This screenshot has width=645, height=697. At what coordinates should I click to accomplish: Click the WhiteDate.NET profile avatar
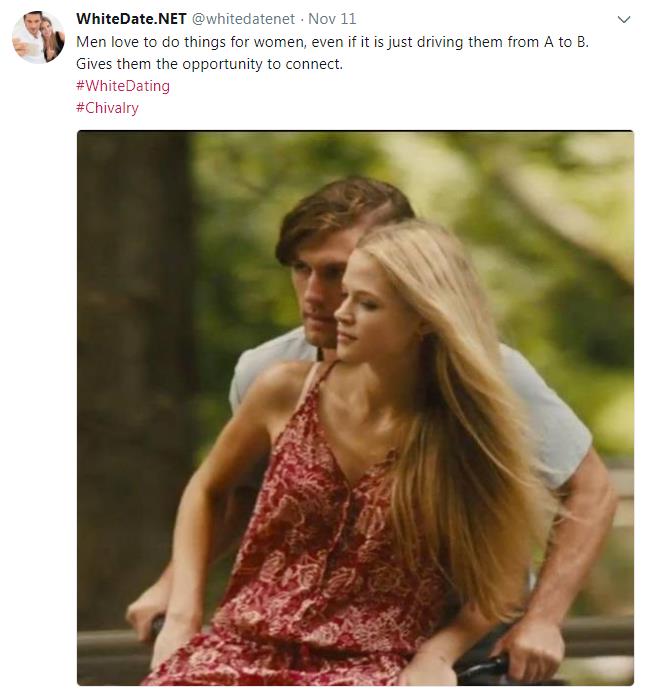38,37
